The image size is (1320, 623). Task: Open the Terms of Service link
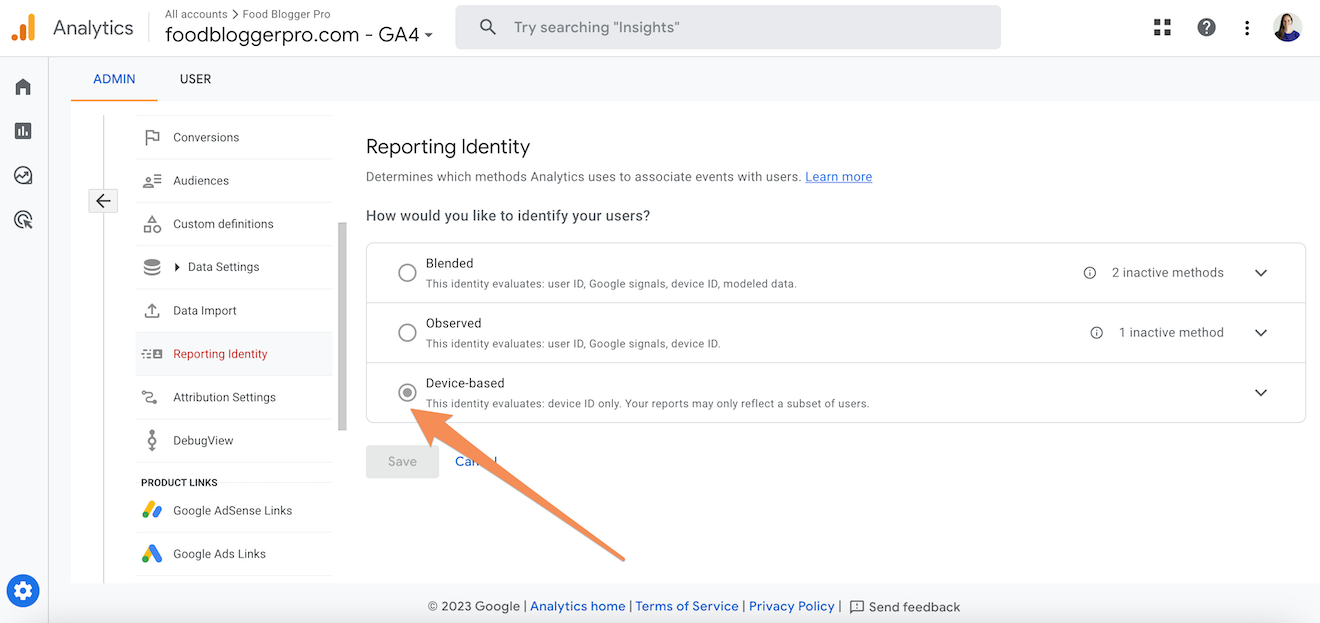point(687,606)
